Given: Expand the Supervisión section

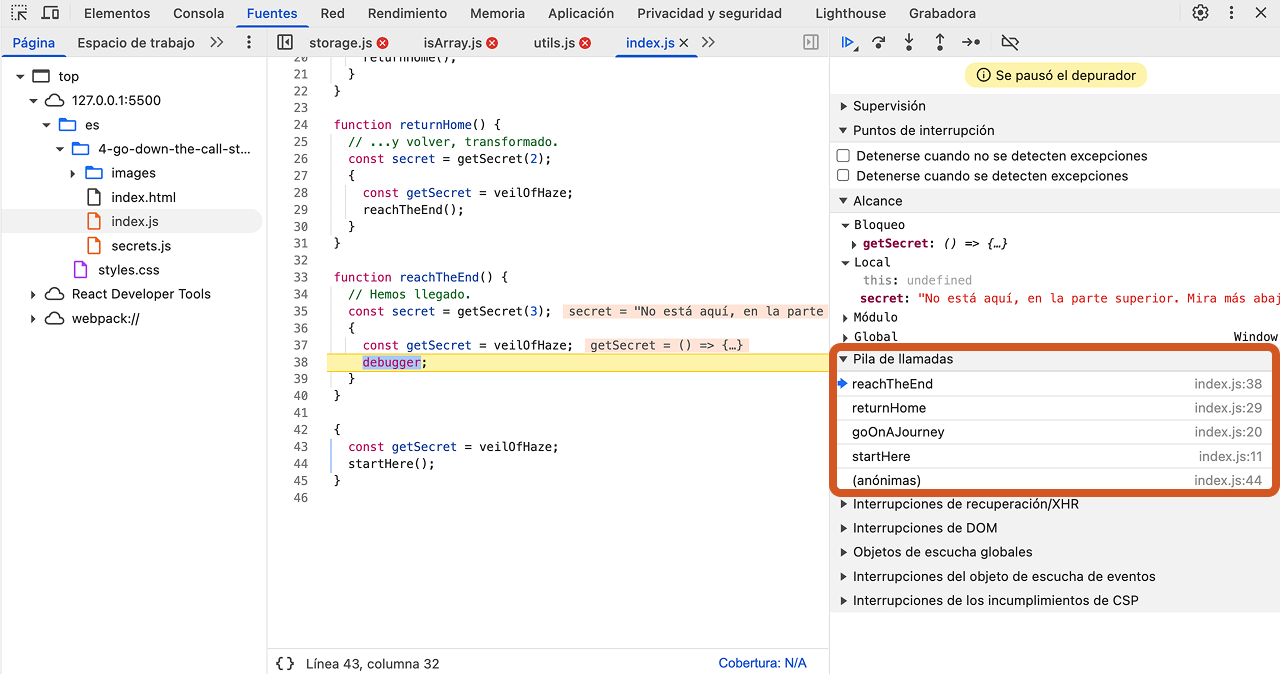Looking at the screenshot, I should tap(843, 106).
